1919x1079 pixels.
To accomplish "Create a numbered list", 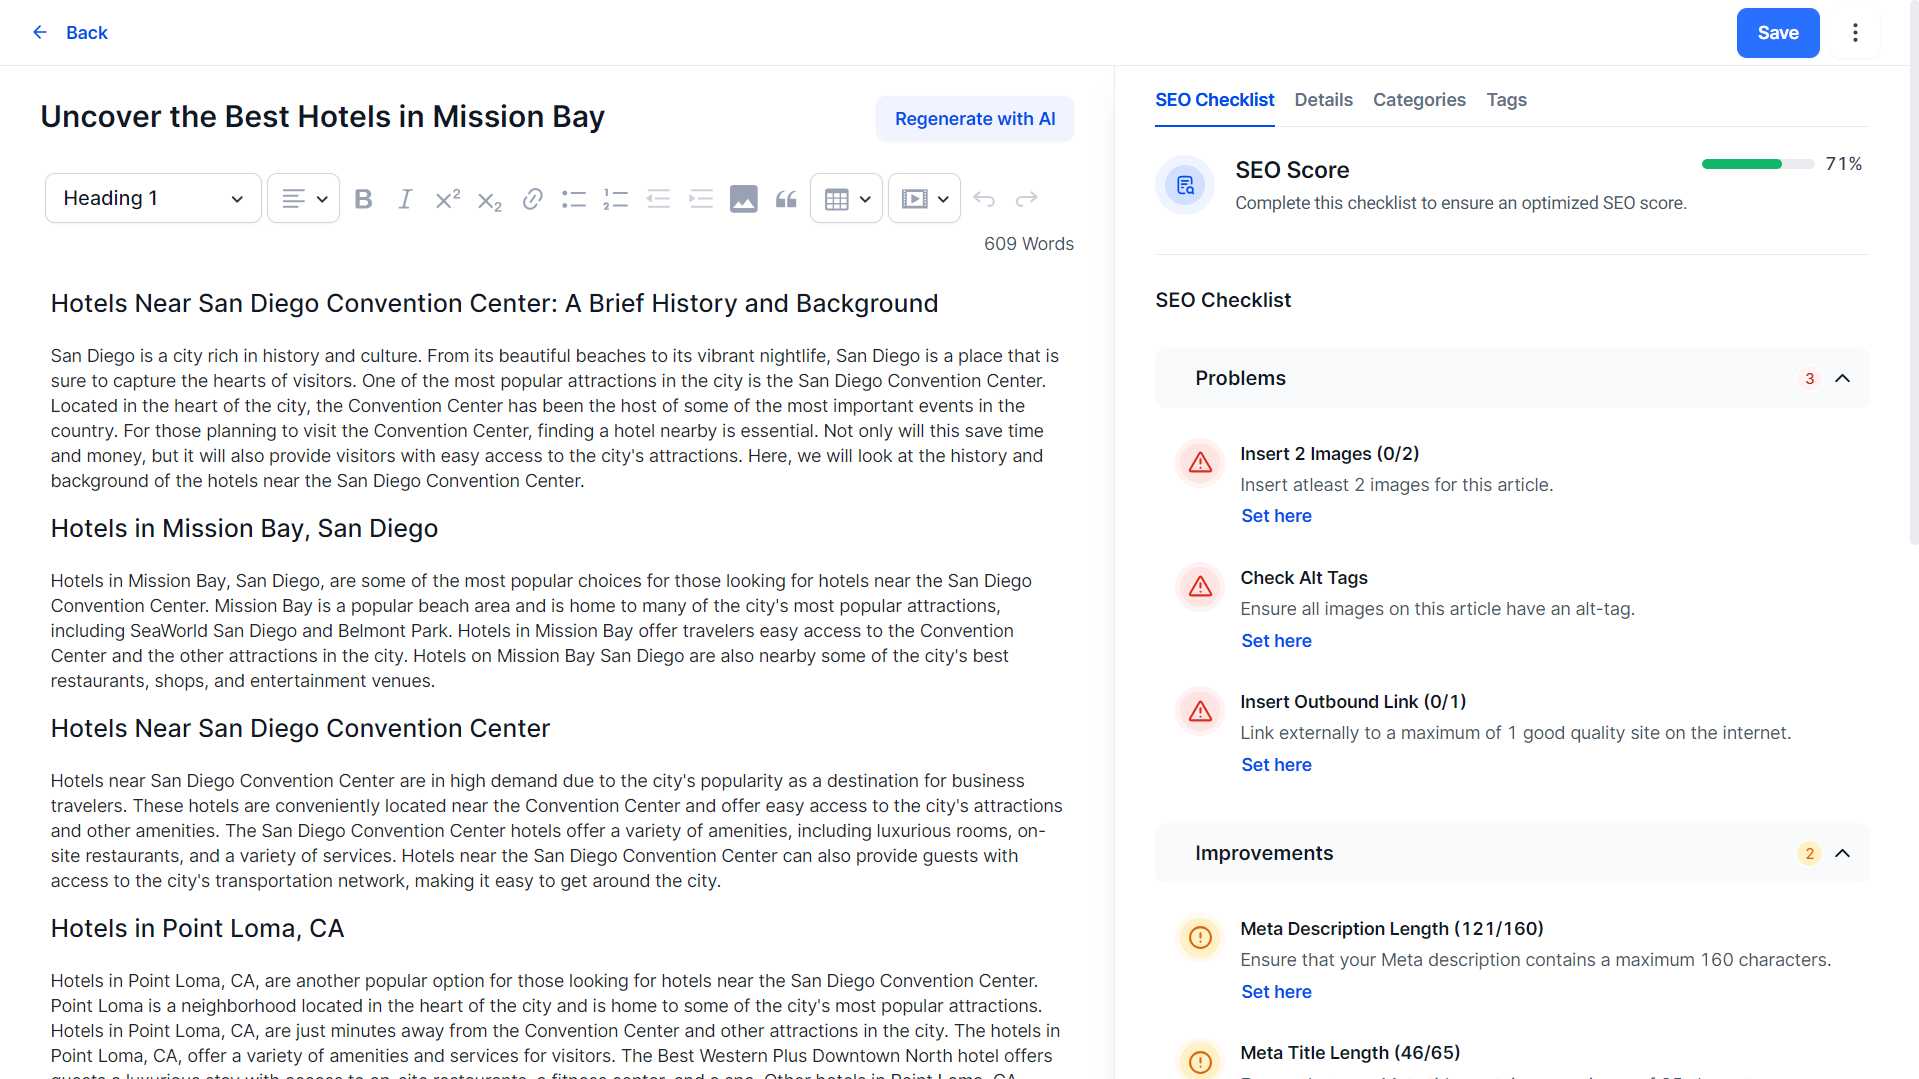I will pos(616,199).
